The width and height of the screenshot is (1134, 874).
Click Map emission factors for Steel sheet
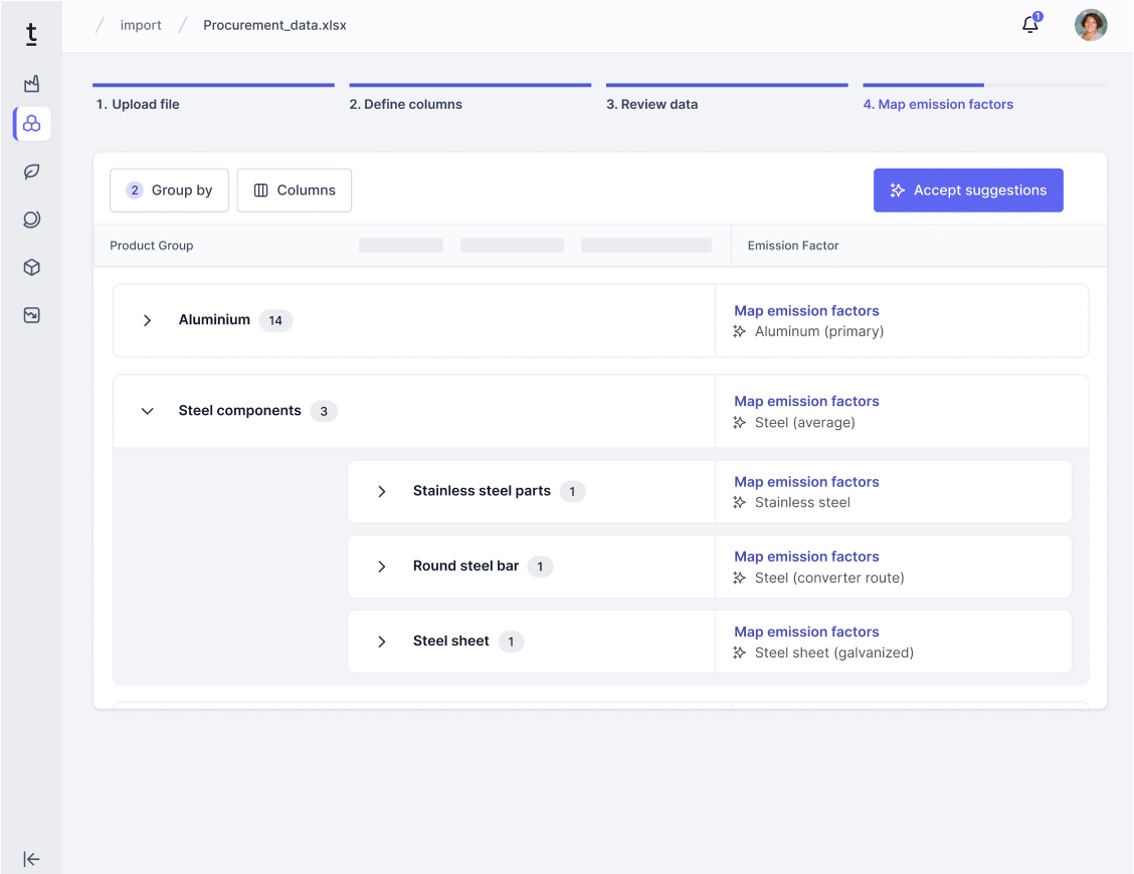806,632
